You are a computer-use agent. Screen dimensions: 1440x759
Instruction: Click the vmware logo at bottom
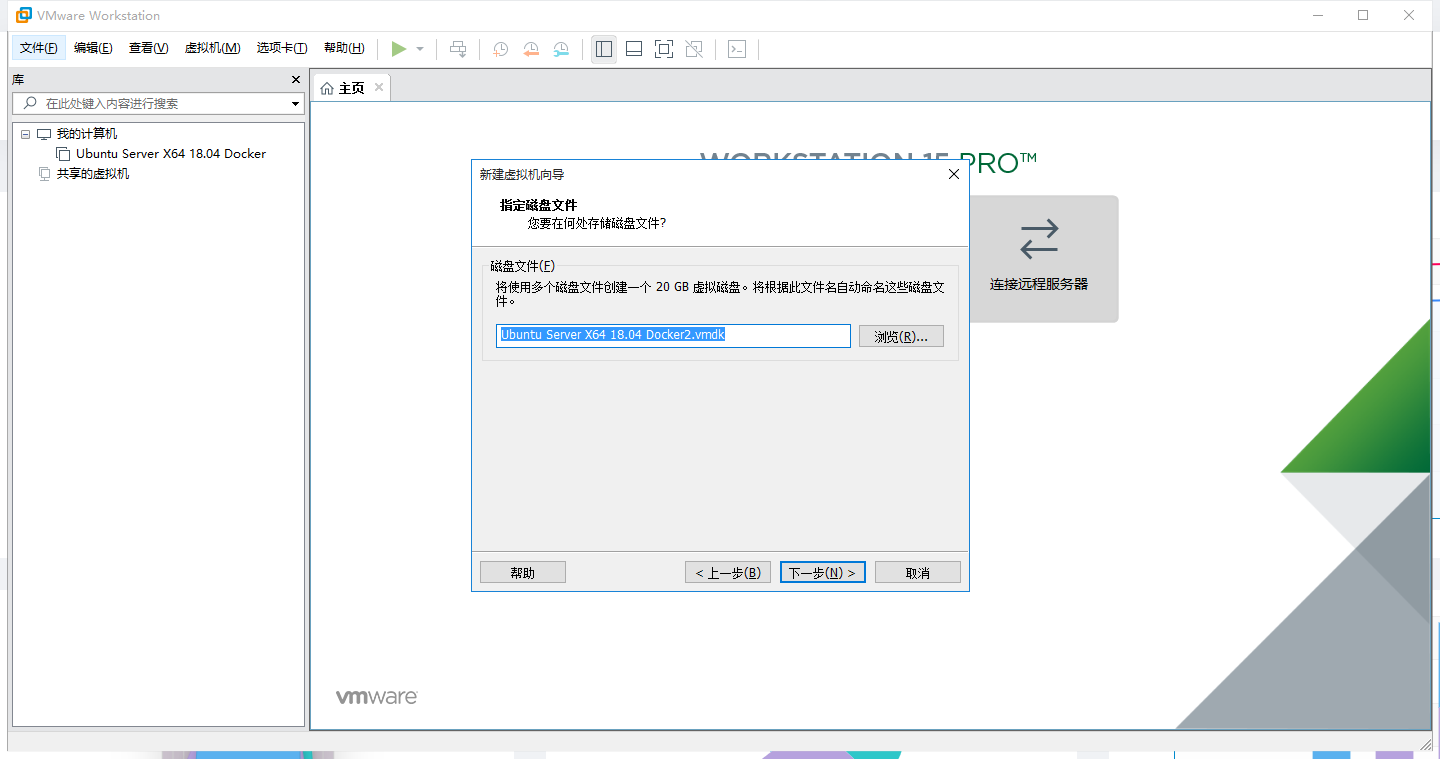pos(376,697)
